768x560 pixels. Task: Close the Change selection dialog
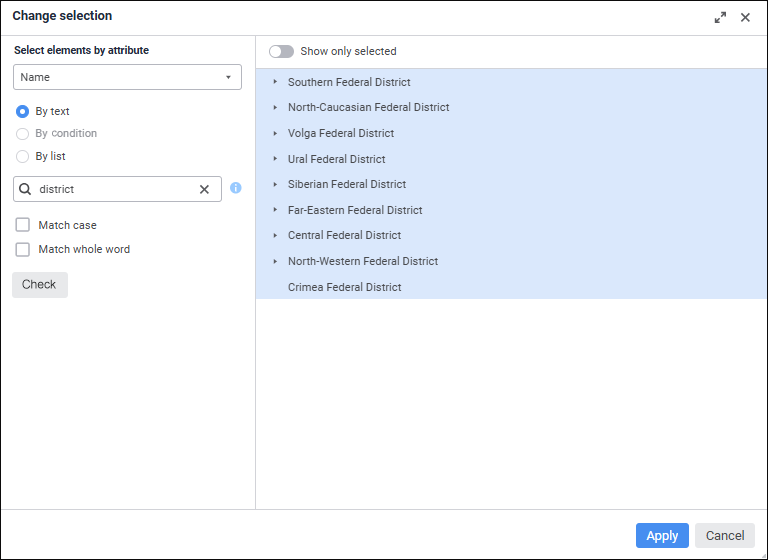point(745,17)
